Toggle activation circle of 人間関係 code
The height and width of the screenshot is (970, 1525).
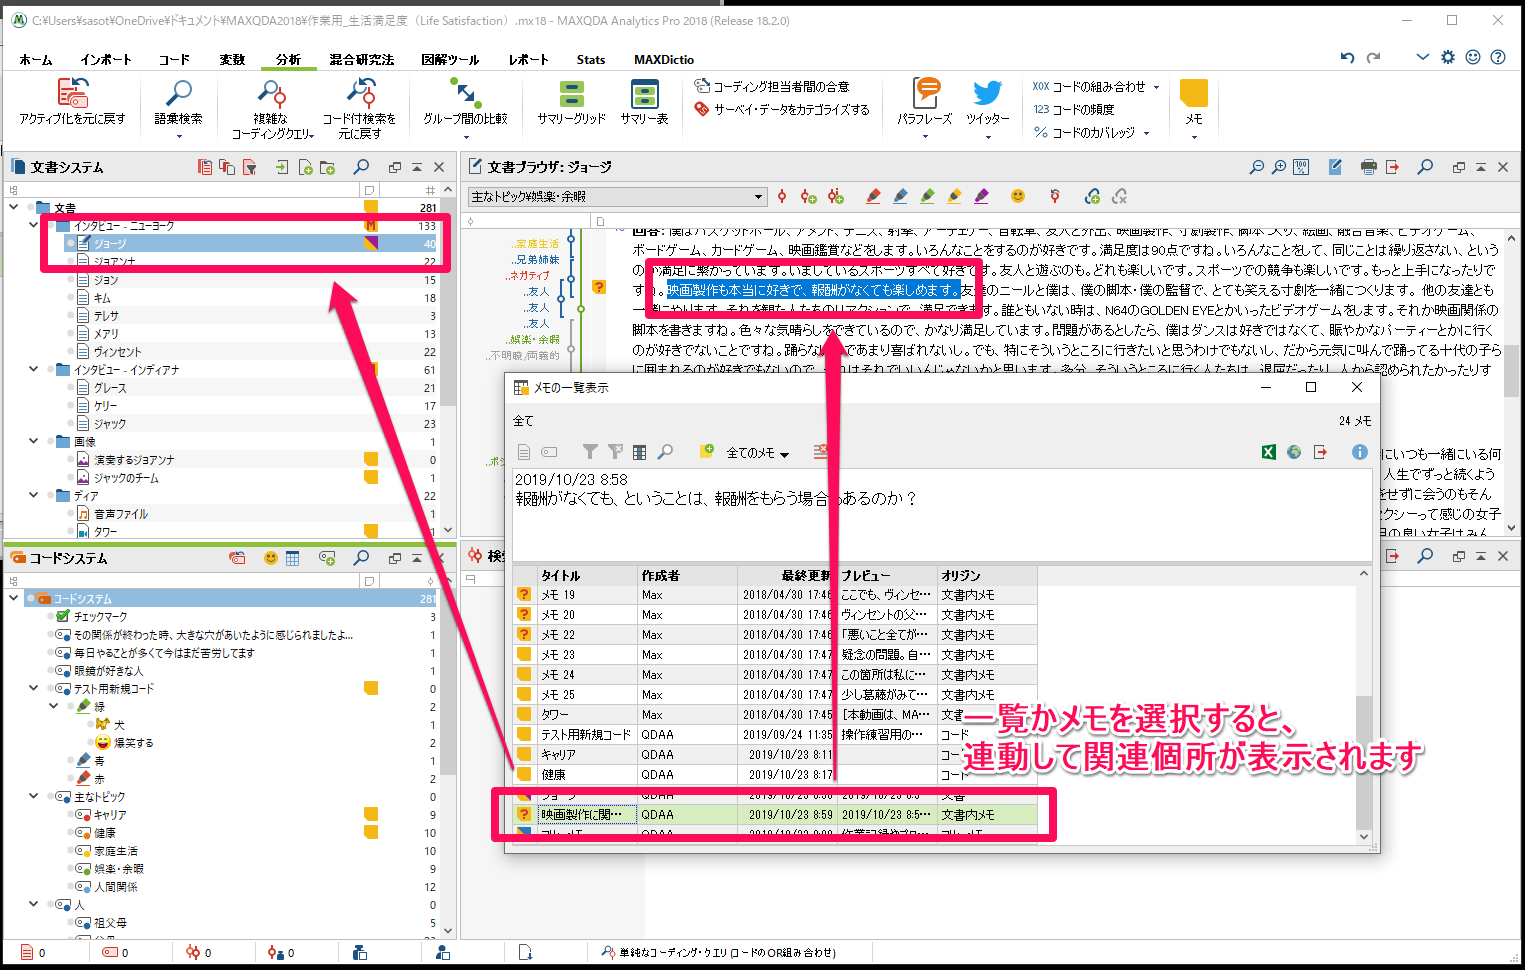click(70, 887)
